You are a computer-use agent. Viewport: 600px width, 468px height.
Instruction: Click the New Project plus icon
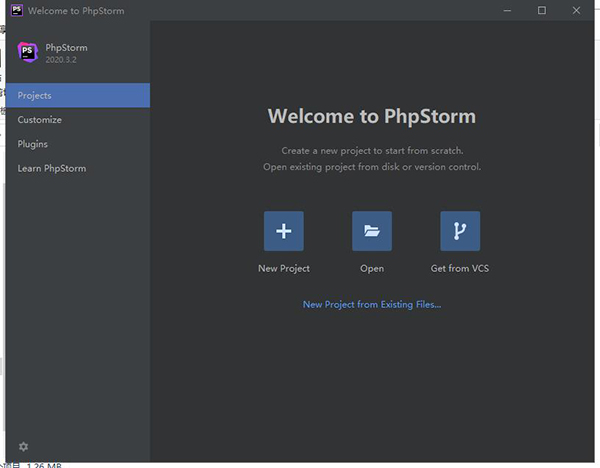coord(283,231)
